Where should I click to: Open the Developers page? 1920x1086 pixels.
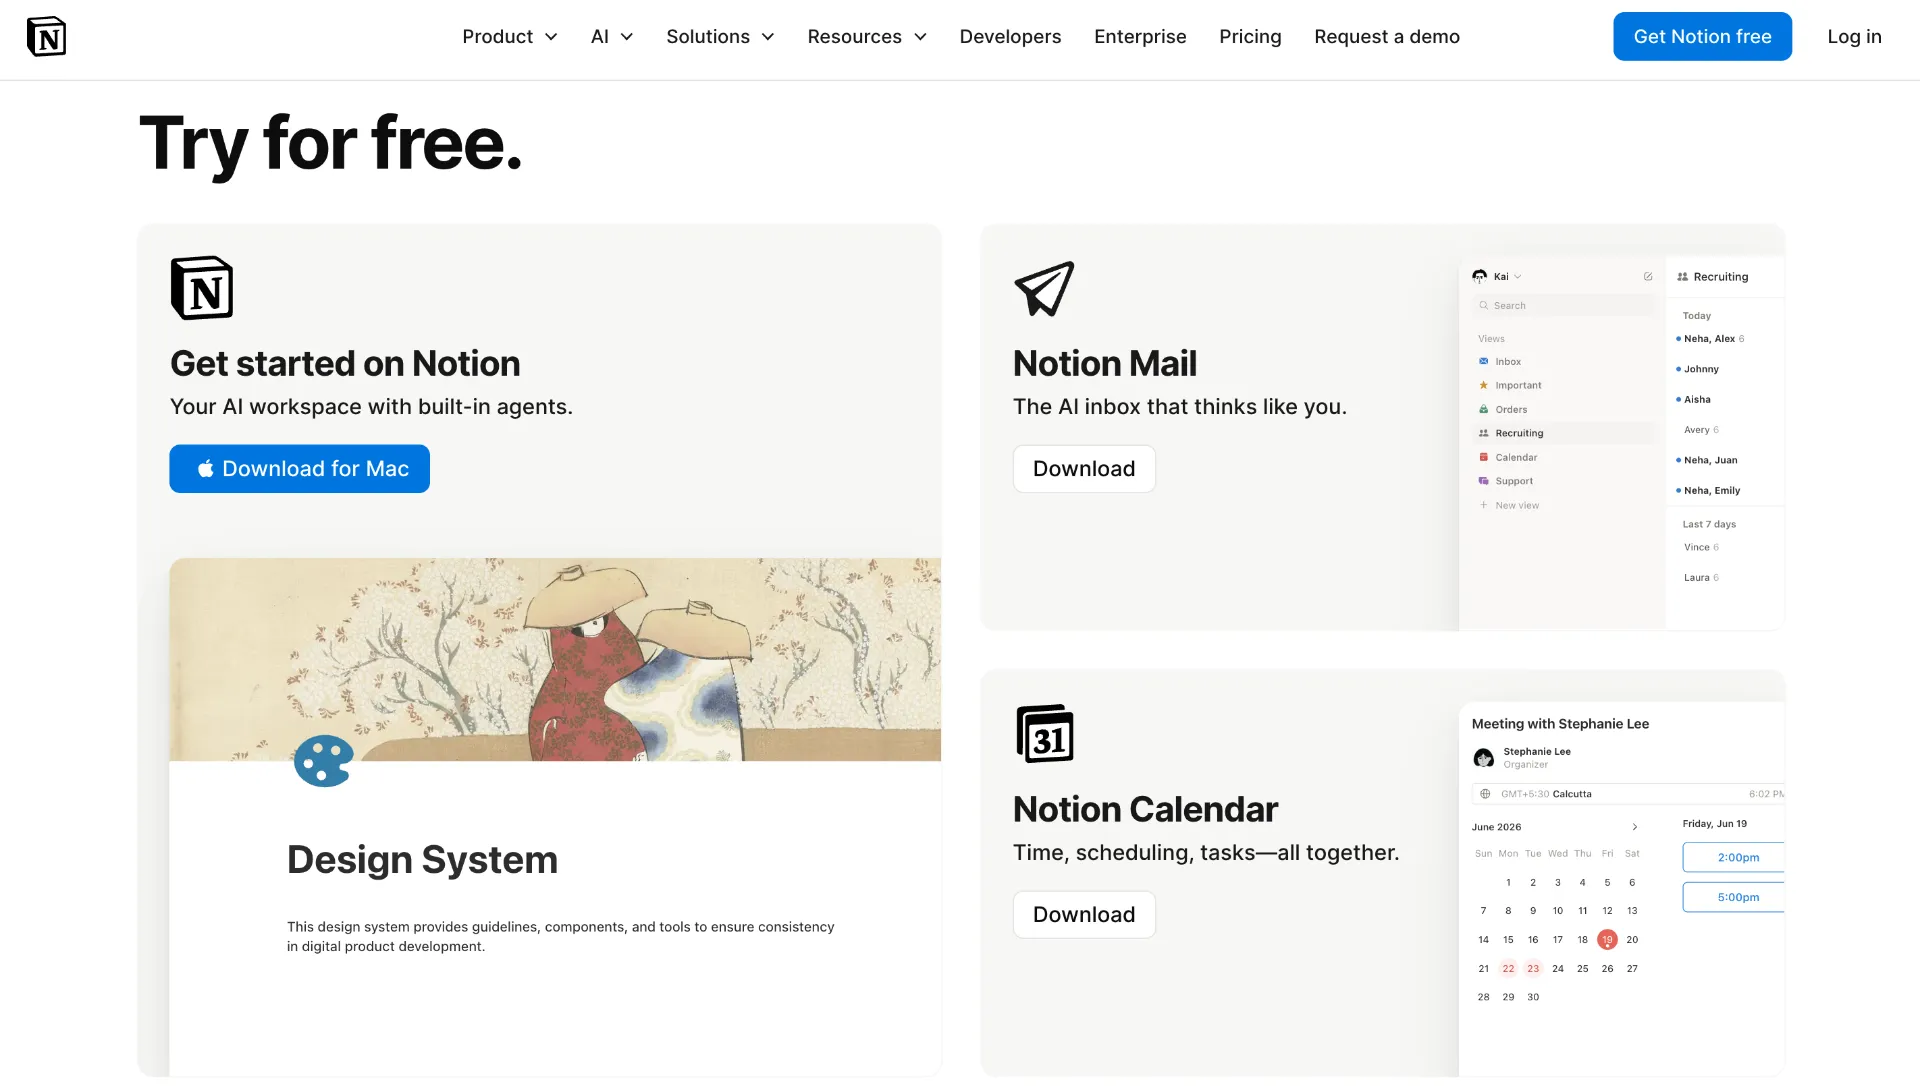(x=1010, y=37)
